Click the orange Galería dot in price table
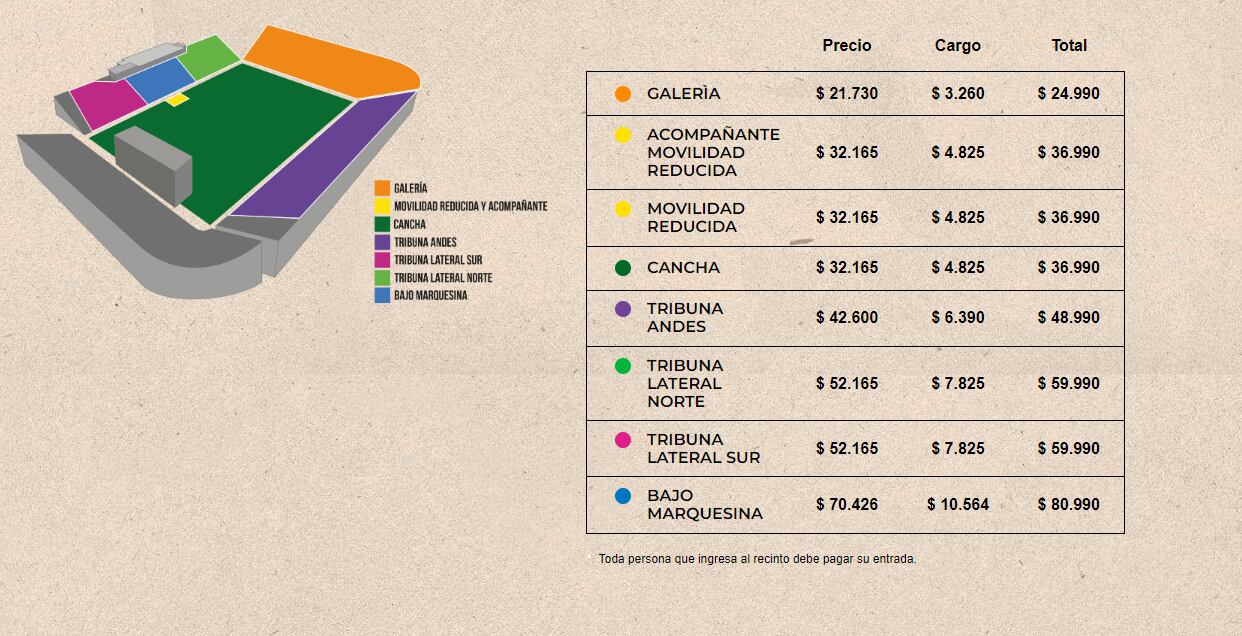The image size is (1242, 636). 623,94
